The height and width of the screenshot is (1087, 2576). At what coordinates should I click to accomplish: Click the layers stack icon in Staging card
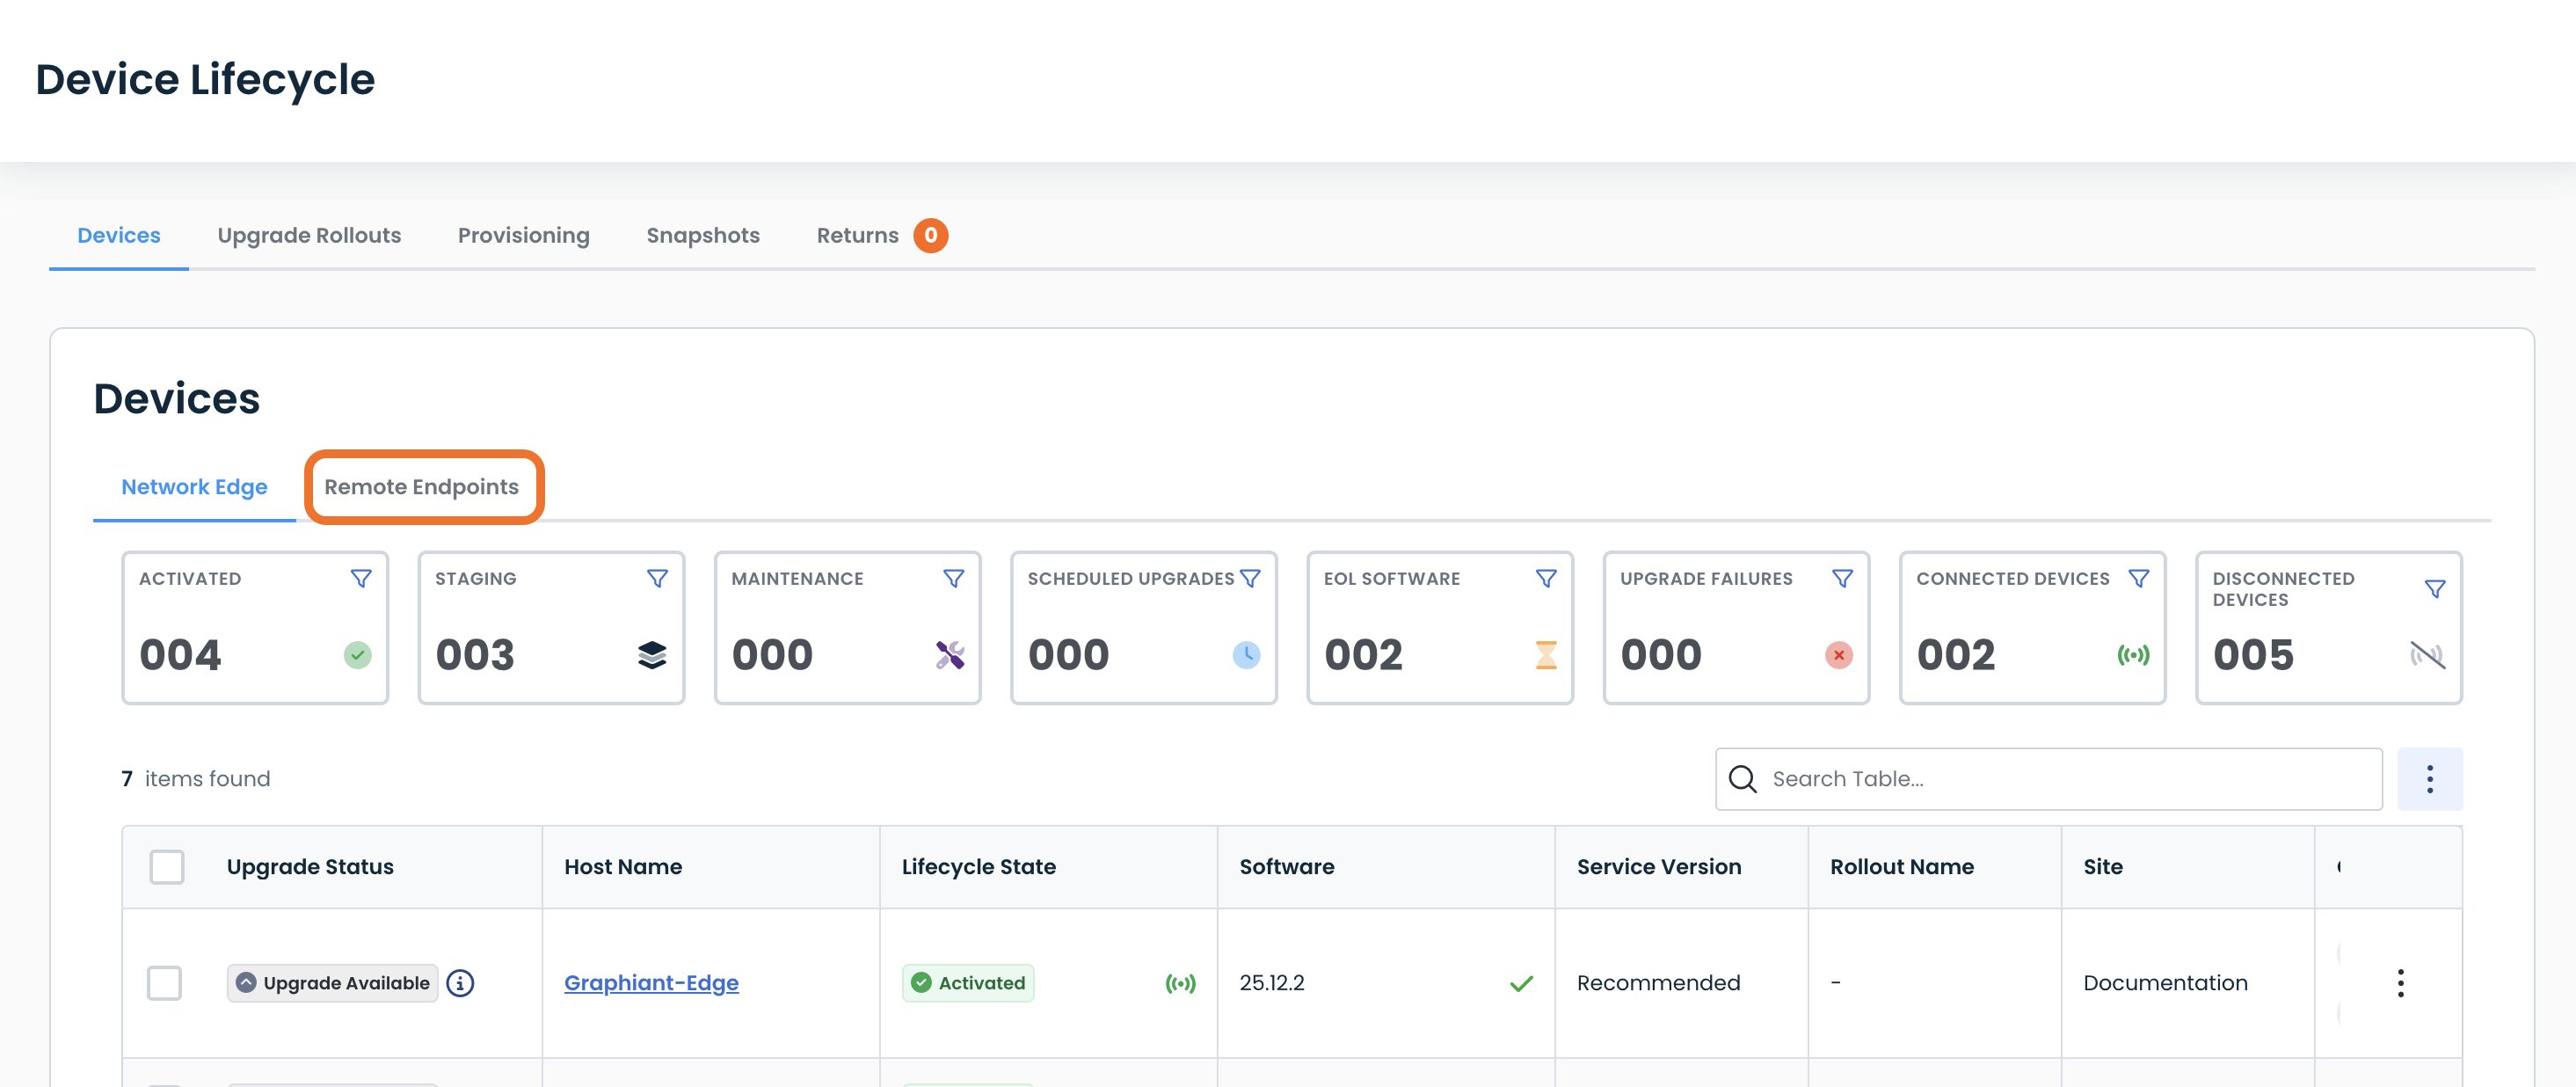pyautogui.click(x=652, y=655)
